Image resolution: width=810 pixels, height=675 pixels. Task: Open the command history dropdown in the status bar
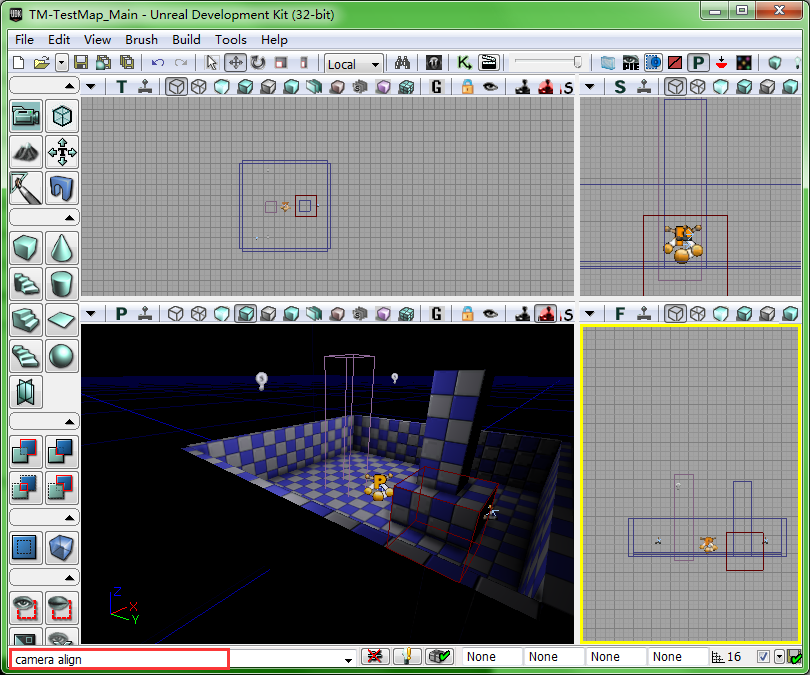tap(348, 660)
